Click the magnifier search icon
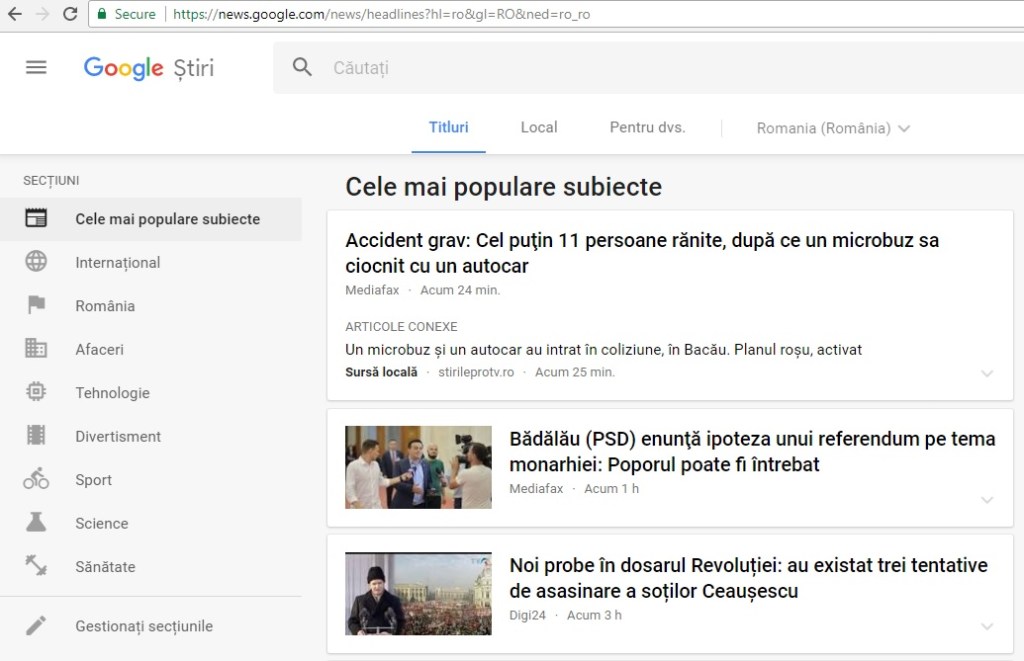The width and height of the screenshot is (1024, 661). [302, 67]
